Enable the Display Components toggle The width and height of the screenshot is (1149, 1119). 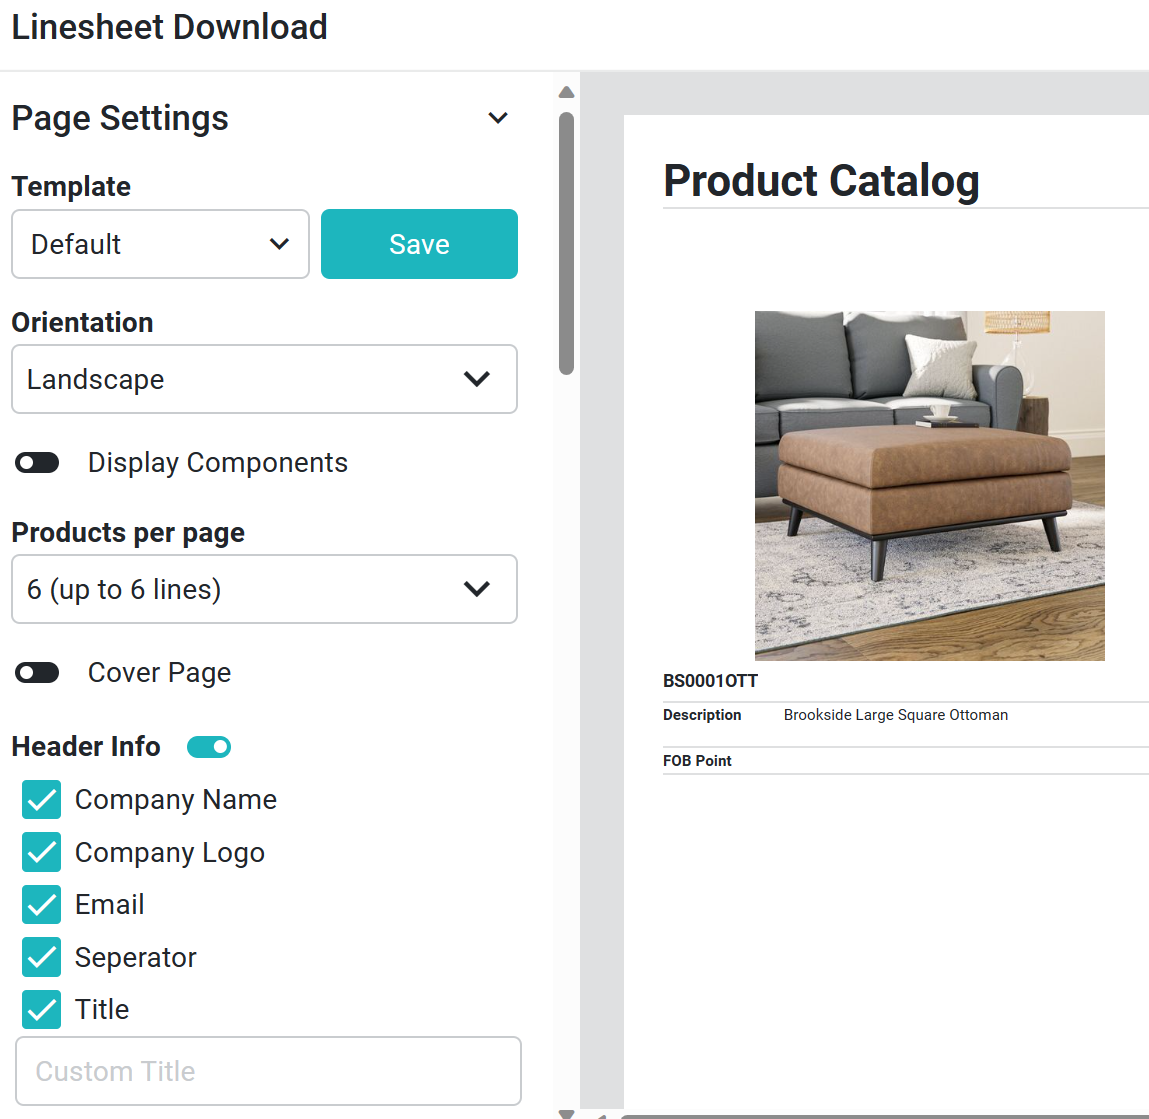click(38, 463)
